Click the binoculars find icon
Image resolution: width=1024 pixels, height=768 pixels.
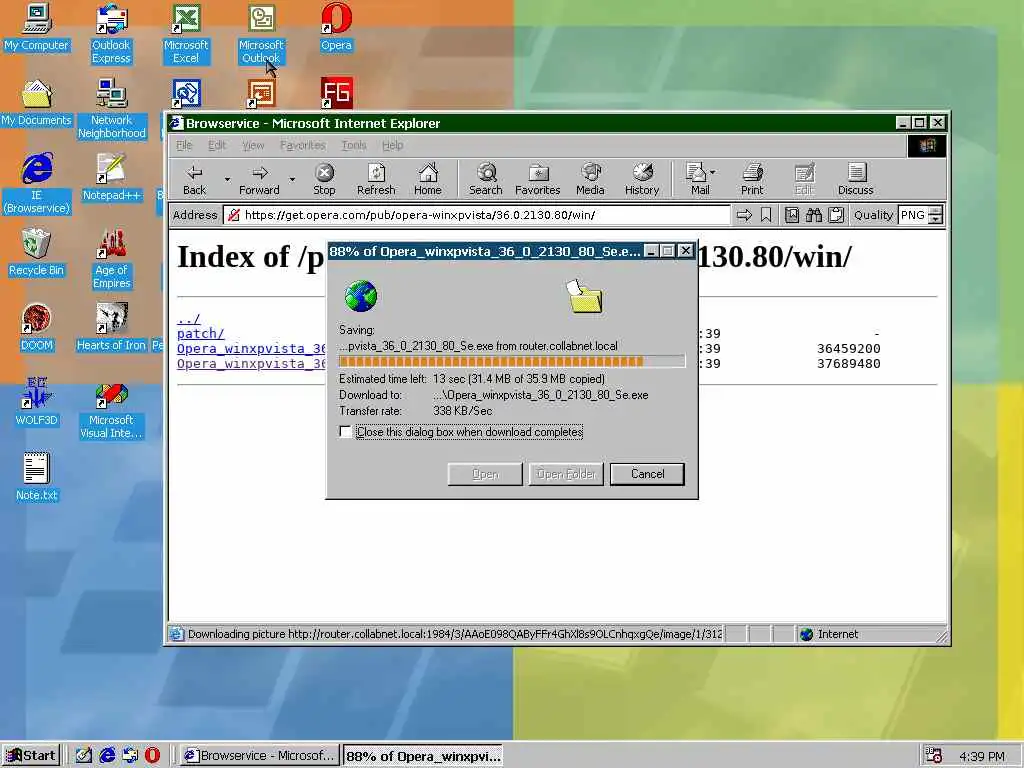814,215
